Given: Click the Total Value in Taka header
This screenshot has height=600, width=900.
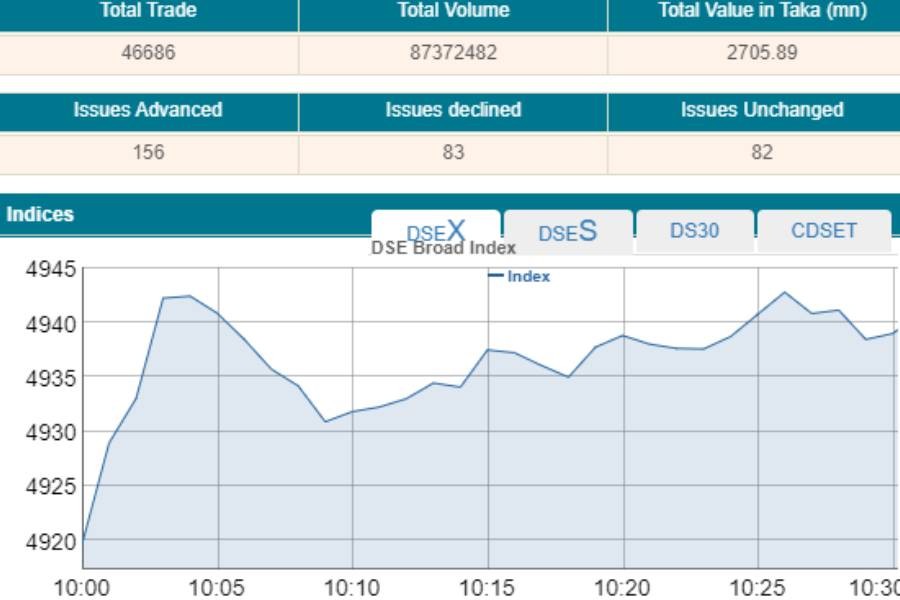Looking at the screenshot, I should point(762,11).
